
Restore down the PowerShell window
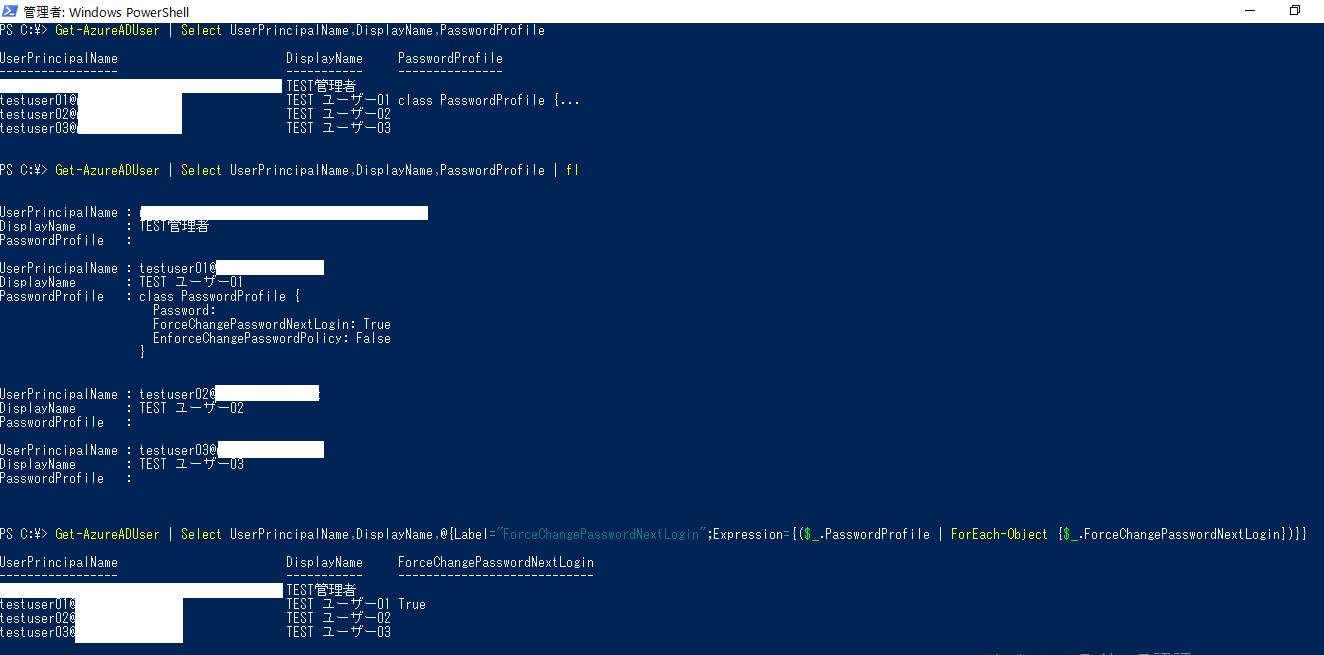pos(1295,11)
